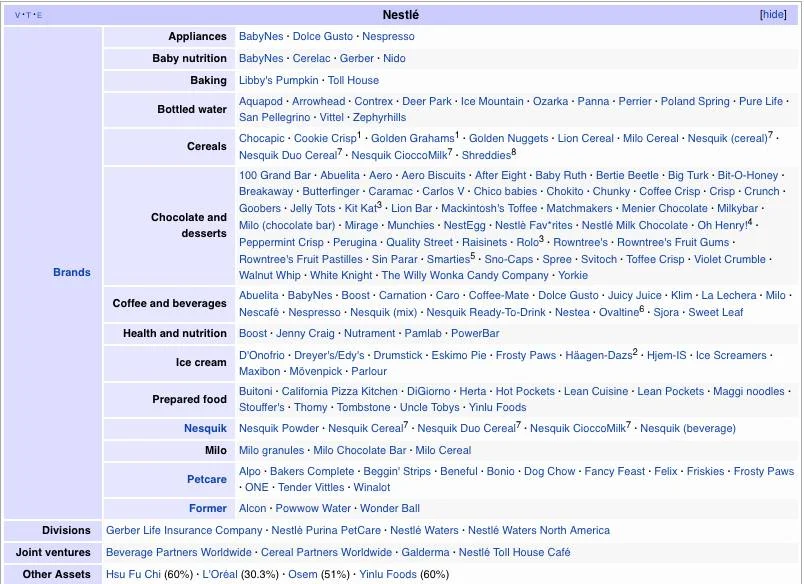Image resolution: width=804 pixels, height=584 pixels.
Task: Open the Nesquik (beverage) link
Action: point(688,428)
